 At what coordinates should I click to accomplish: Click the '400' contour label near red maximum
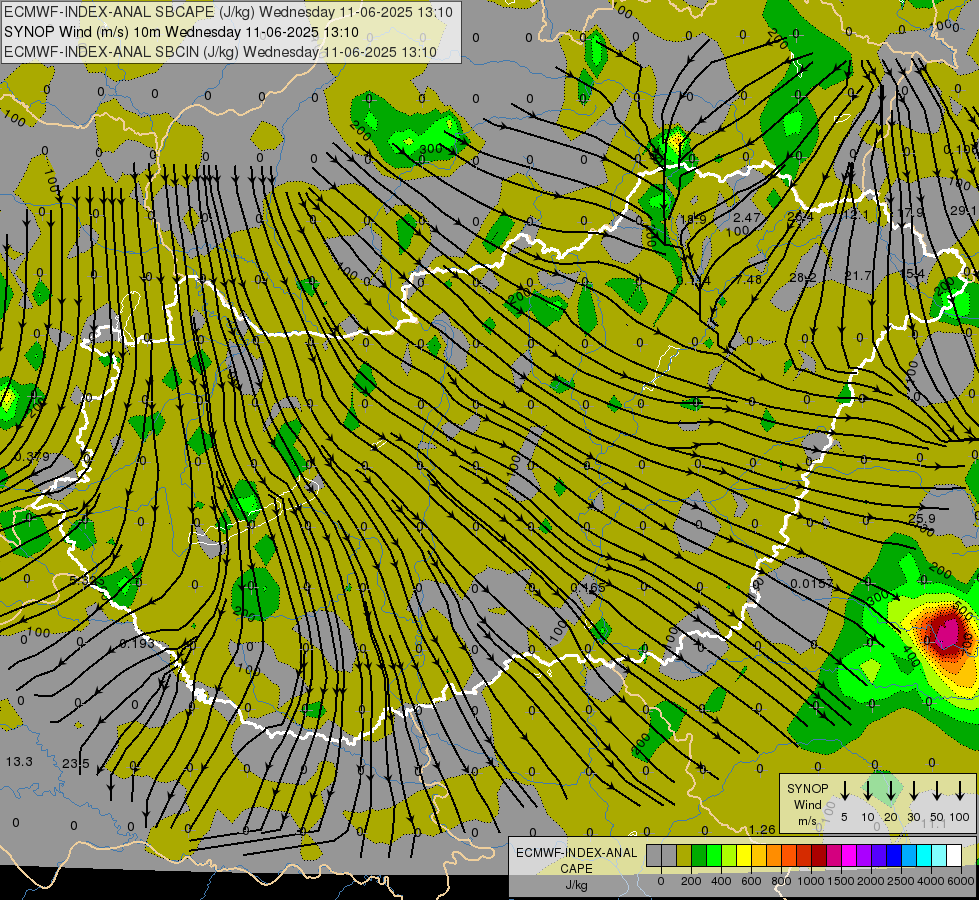pyautogui.click(x=911, y=656)
